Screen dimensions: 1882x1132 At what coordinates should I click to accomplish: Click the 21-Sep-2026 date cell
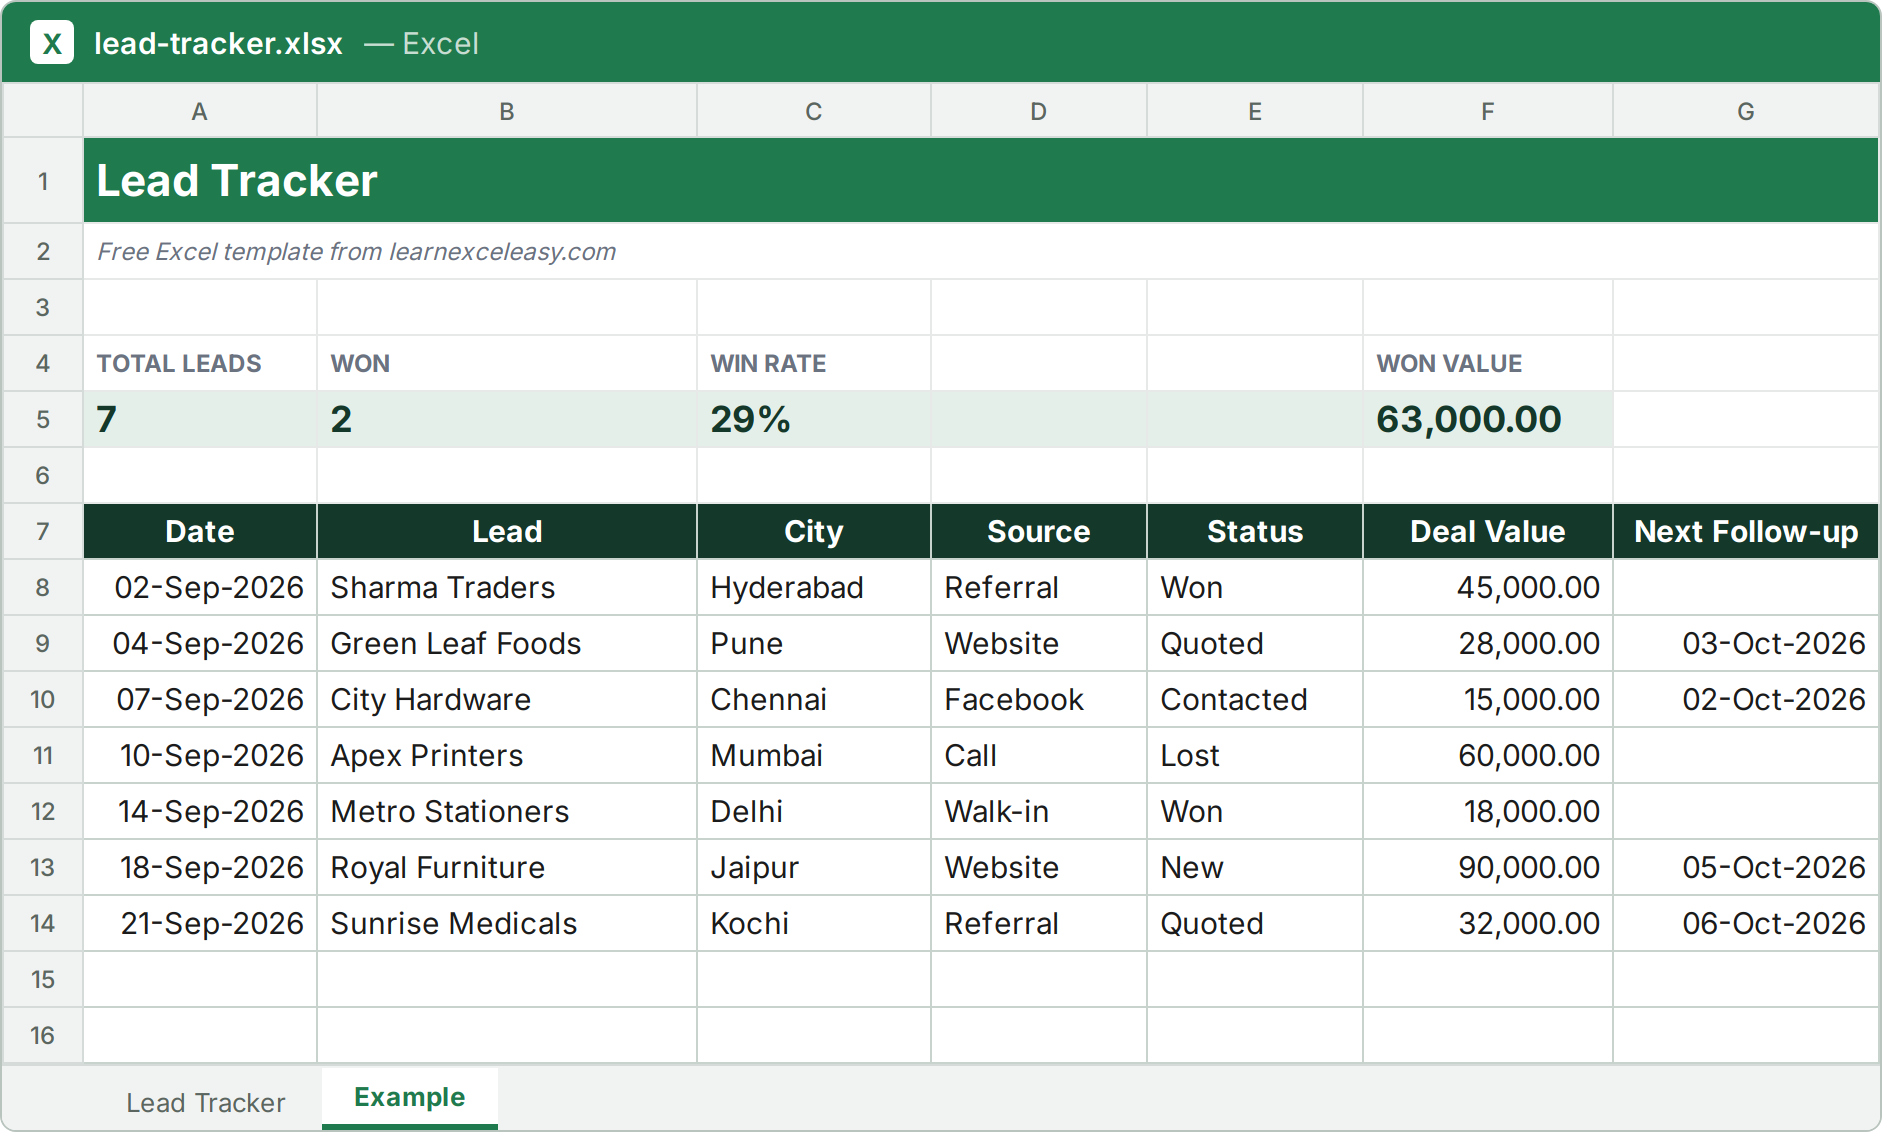[200, 923]
